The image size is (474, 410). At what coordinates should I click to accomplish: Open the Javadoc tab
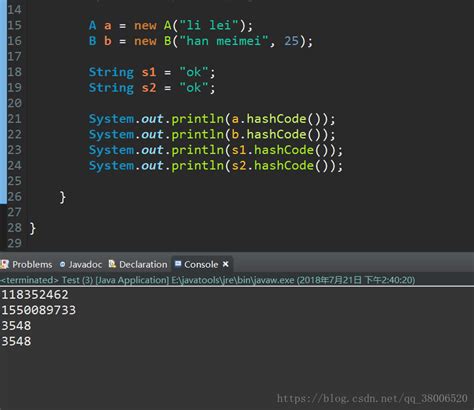(81, 264)
